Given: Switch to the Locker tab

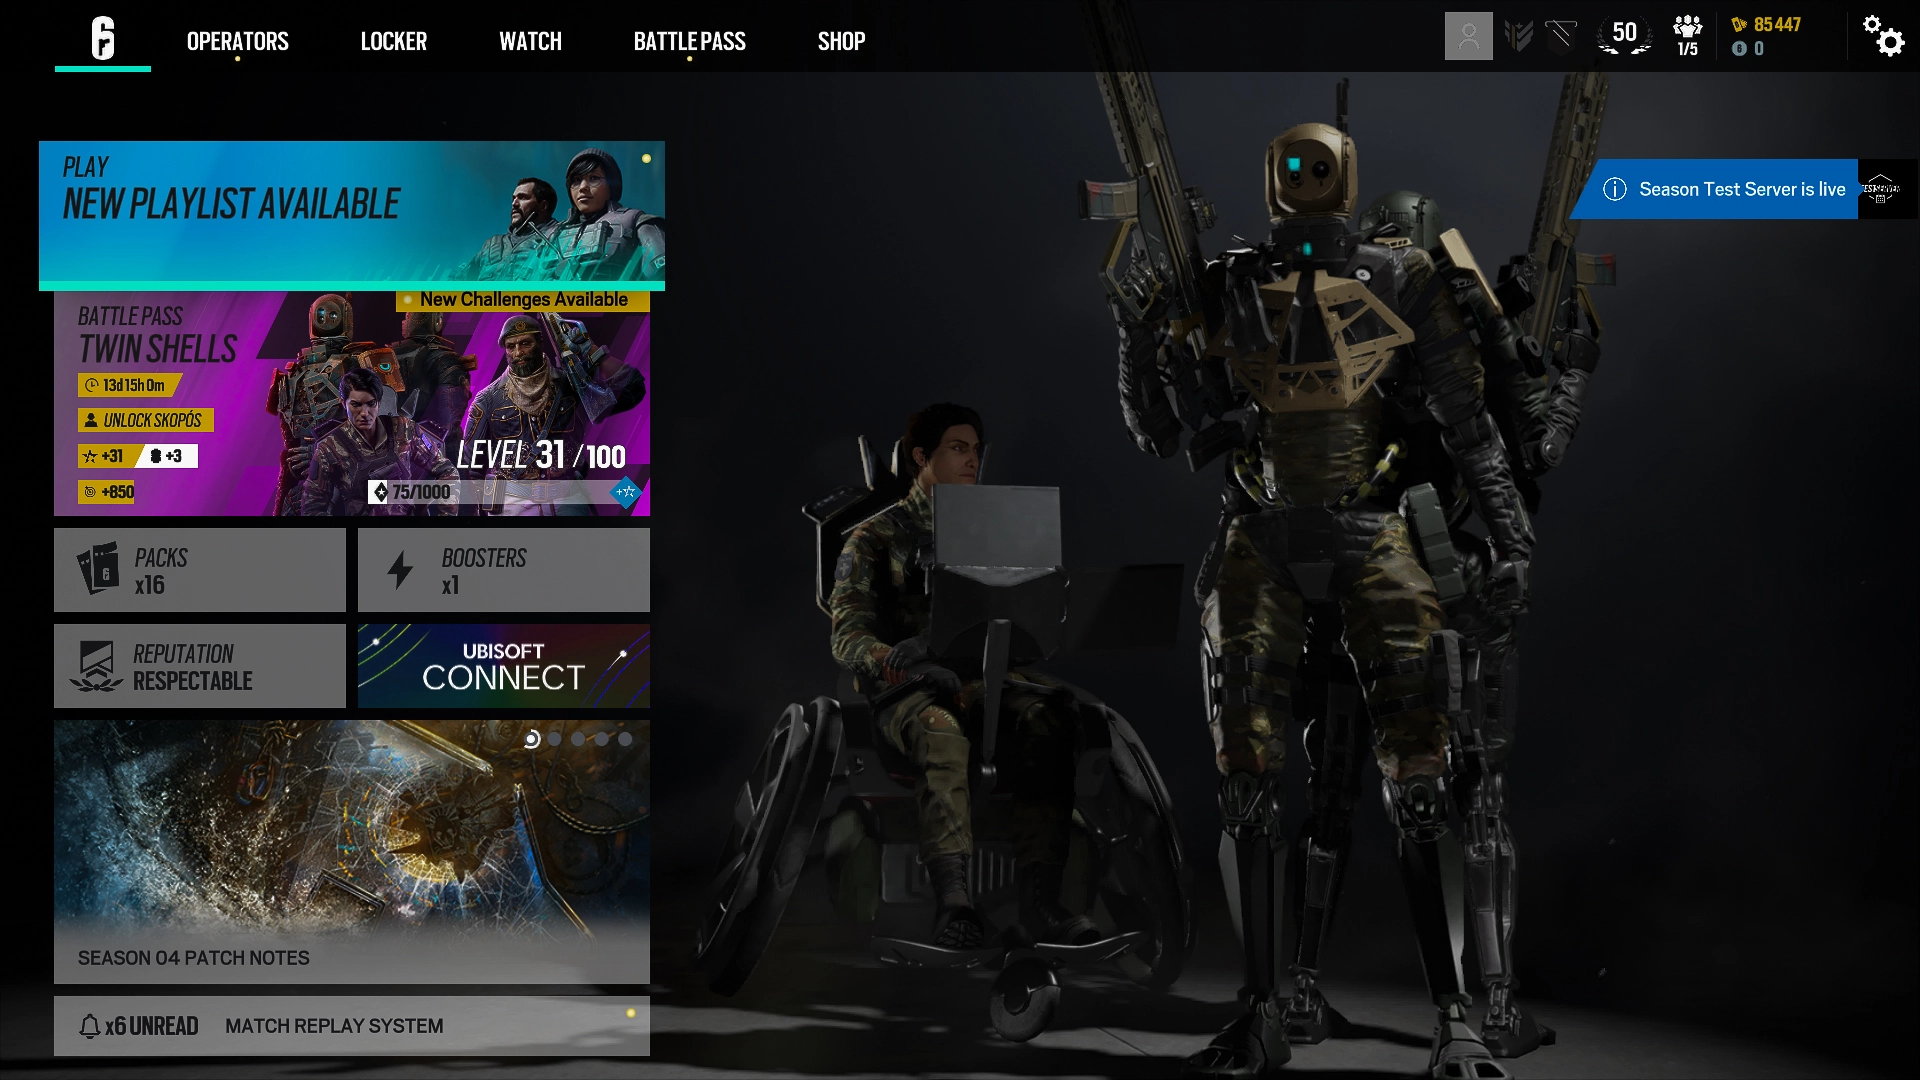Looking at the screenshot, I should coord(393,41).
